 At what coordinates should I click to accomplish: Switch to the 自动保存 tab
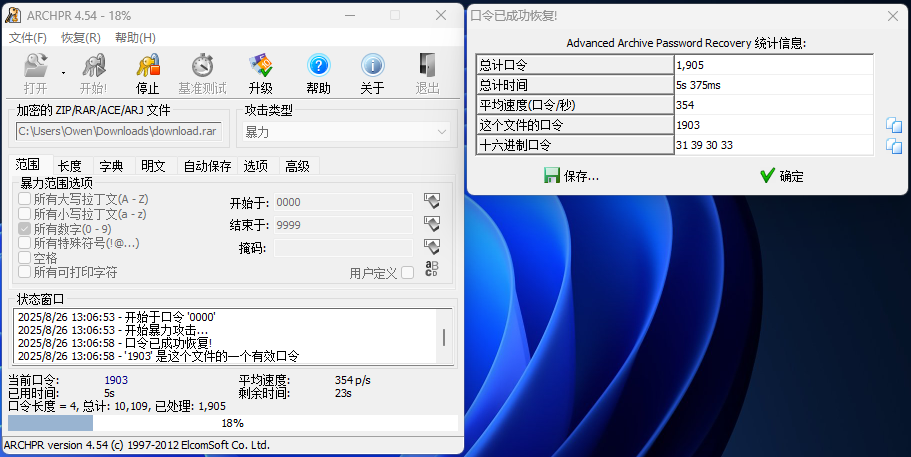207,166
